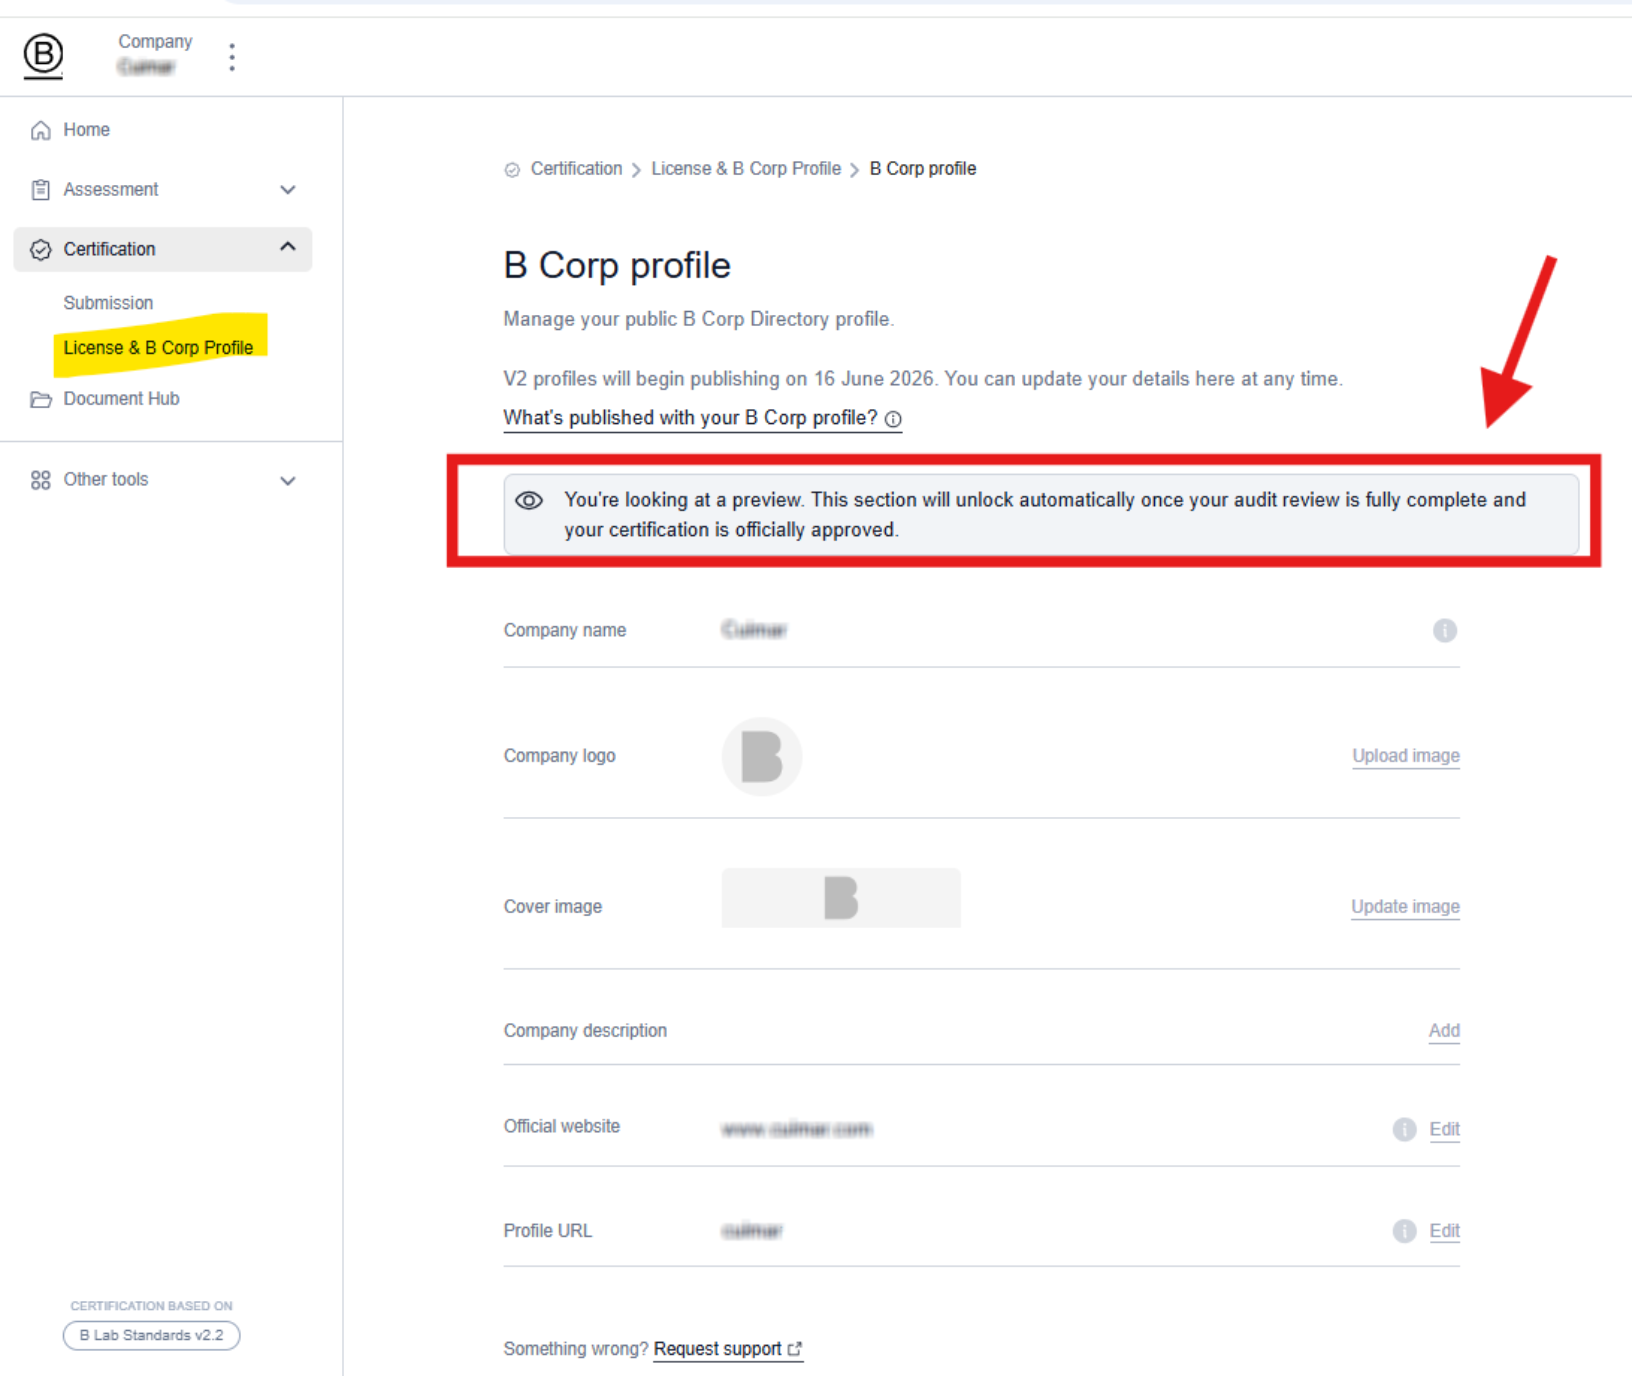Click the Home house icon
This screenshot has width=1632, height=1376.
click(x=41, y=130)
